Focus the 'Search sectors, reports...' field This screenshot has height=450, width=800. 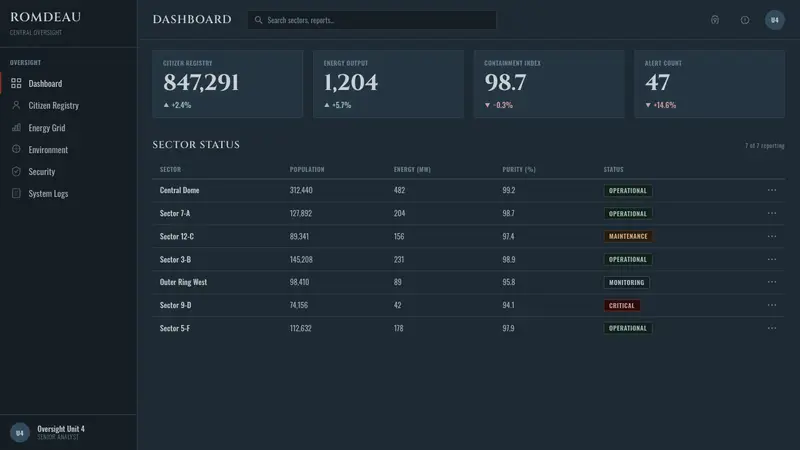372,20
